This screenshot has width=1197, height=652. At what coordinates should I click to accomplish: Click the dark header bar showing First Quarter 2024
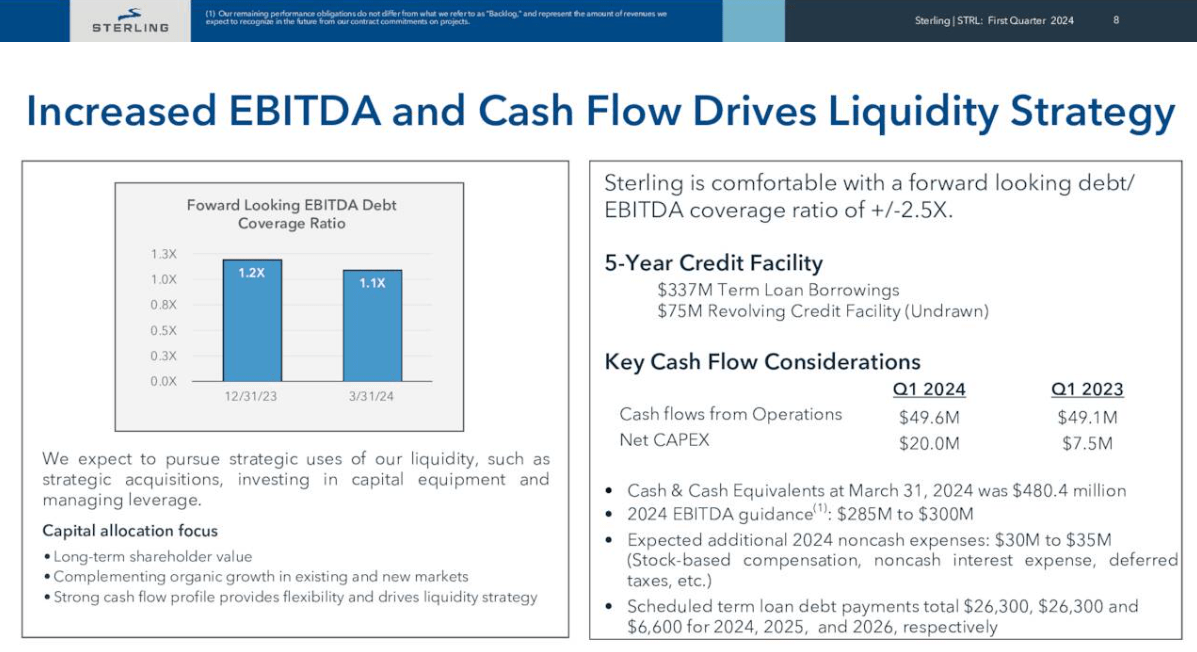point(995,19)
